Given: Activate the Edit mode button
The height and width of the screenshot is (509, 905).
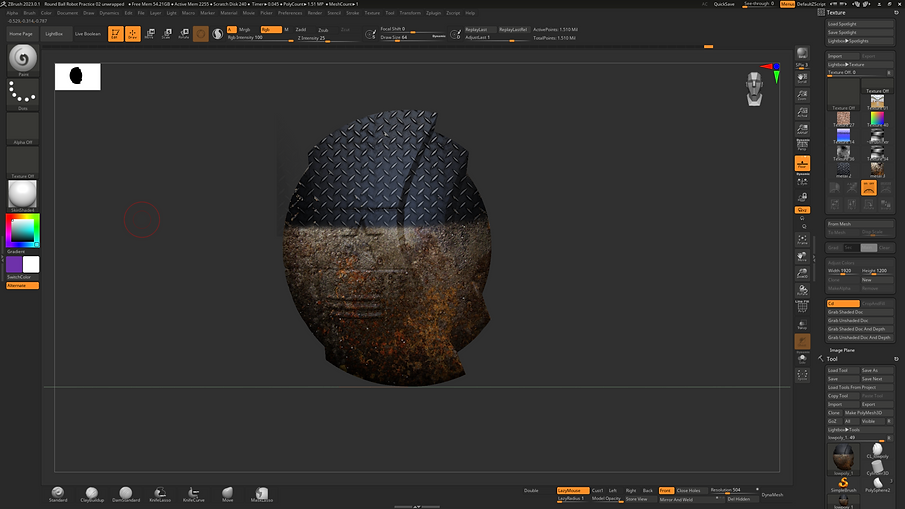Looking at the screenshot, I should point(115,34).
